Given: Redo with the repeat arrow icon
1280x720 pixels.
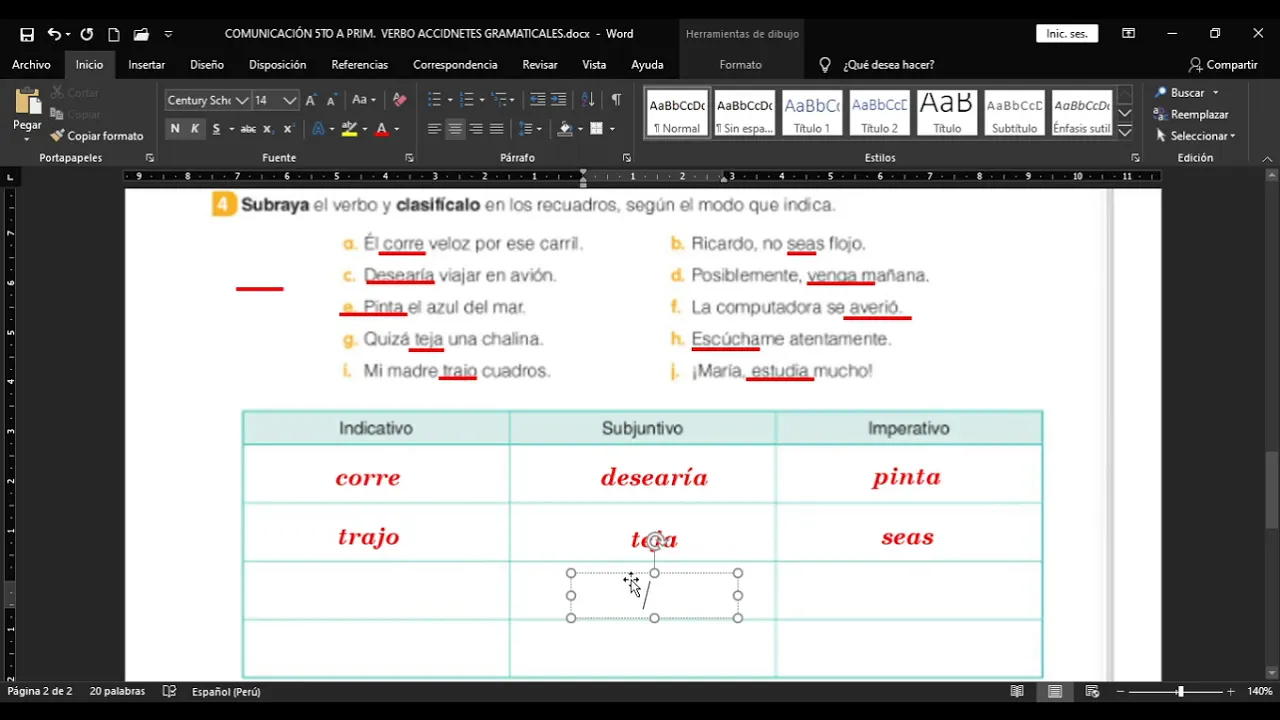Looking at the screenshot, I should (x=87, y=34).
